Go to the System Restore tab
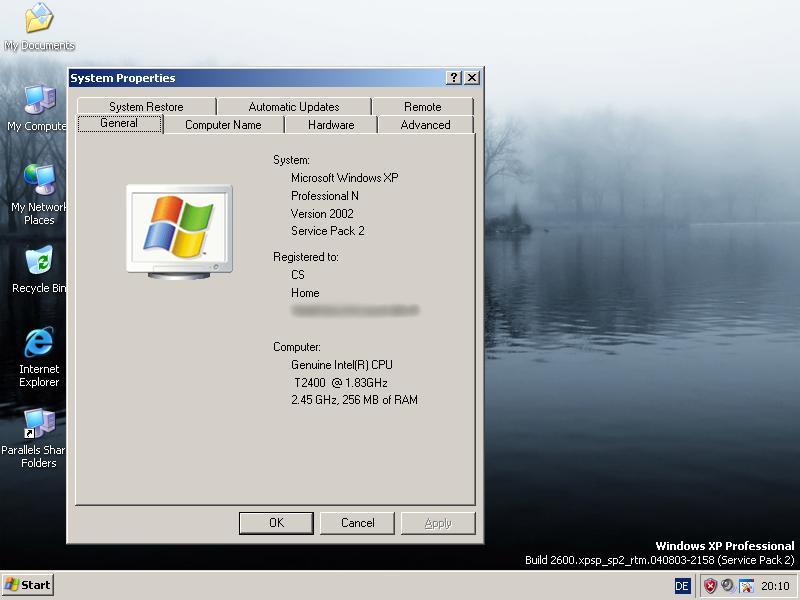This screenshot has width=800, height=600. point(146,107)
